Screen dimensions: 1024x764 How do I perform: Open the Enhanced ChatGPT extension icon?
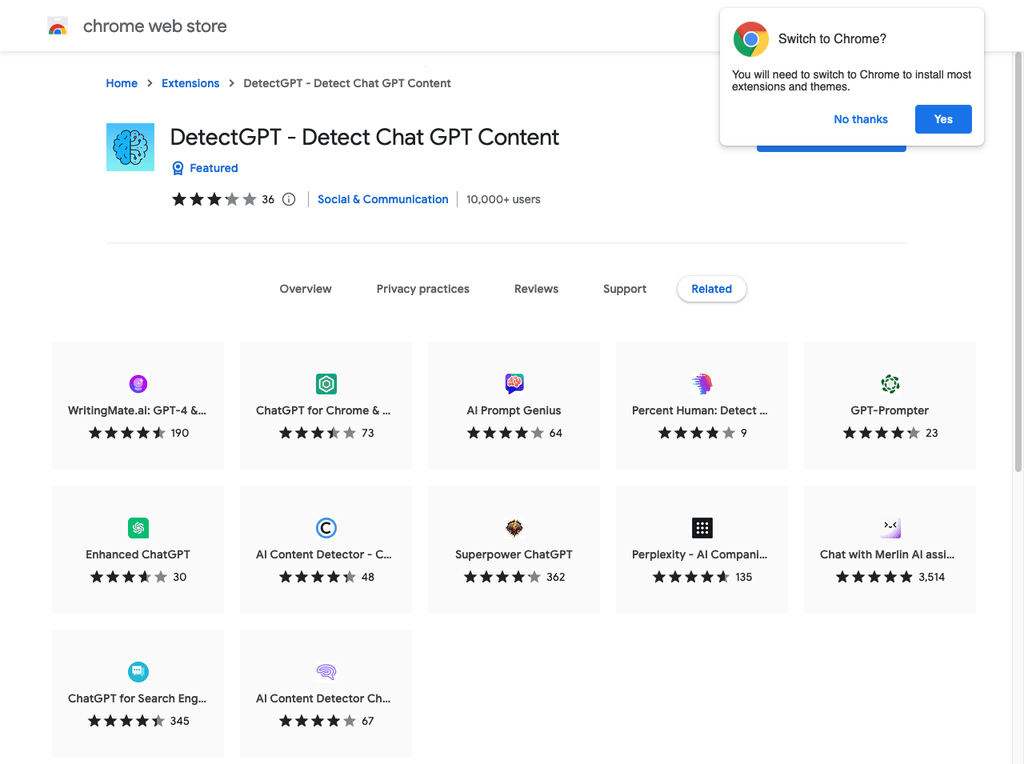click(137, 527)
